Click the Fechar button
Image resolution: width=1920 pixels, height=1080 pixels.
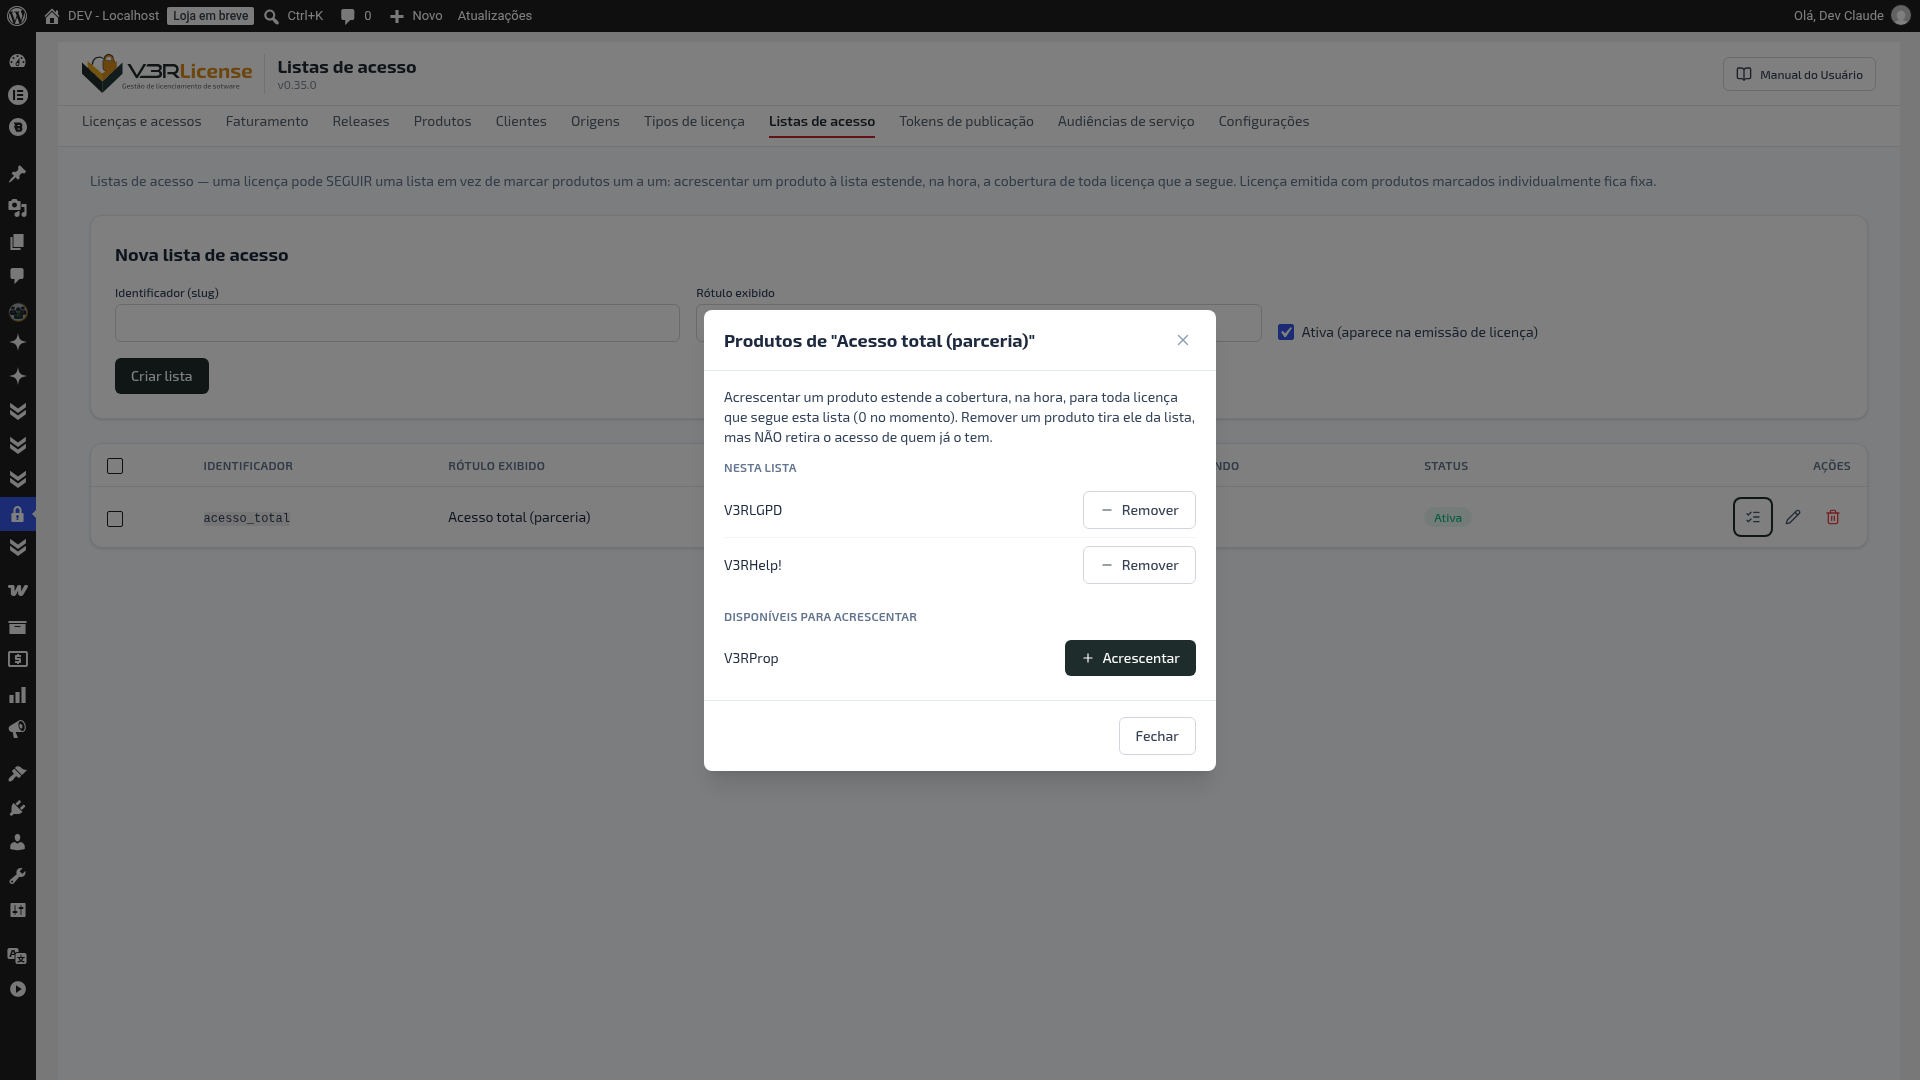coord(1157,736)
